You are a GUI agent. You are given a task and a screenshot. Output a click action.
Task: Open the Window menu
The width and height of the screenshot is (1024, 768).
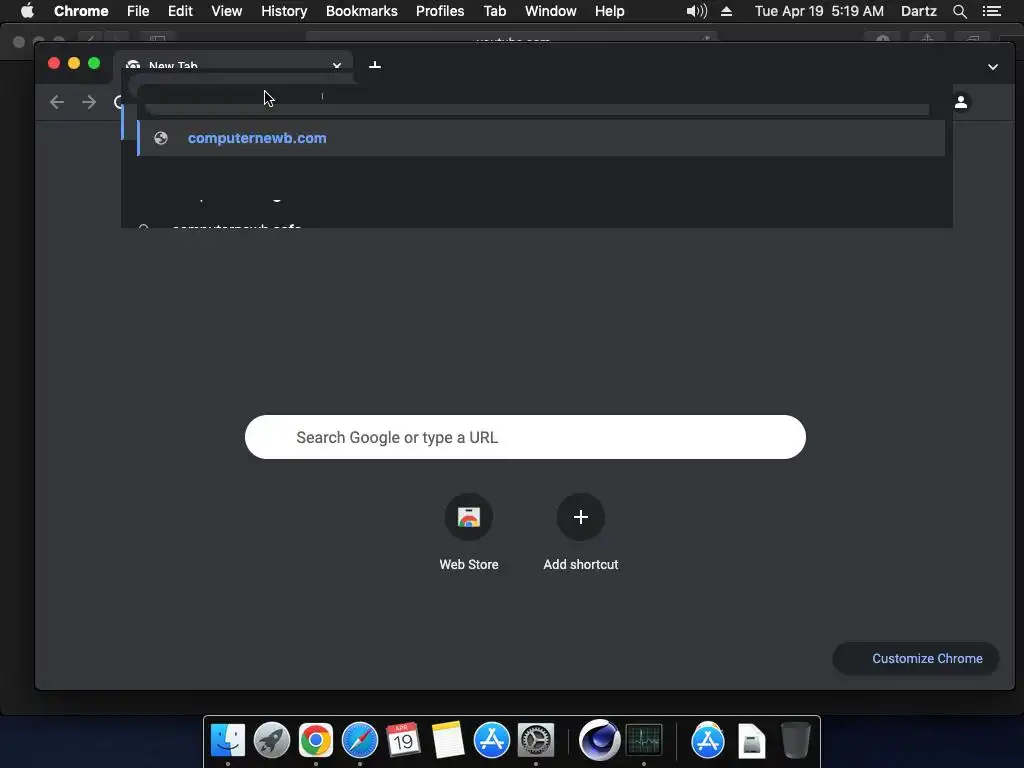[551, 11]
